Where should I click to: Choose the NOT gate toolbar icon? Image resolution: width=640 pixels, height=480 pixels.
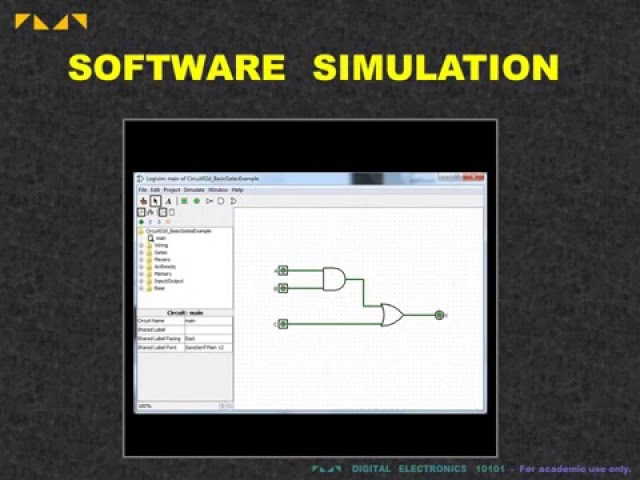pyautogui.click(x=209, y=201)
